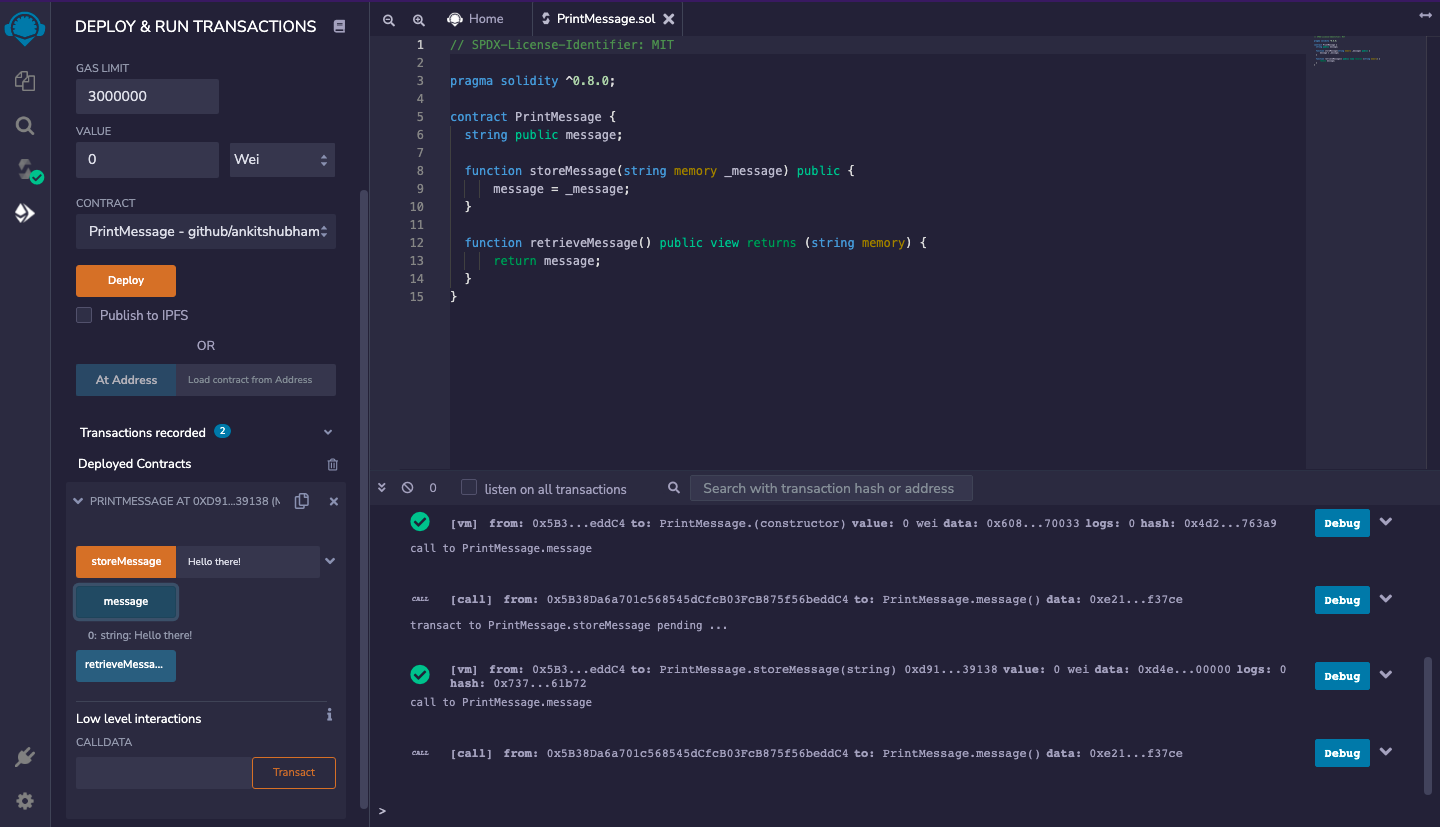The height and width of the screenshot is (827, 1440).
Task: Toggle the Publish to IPFS checkbox
Action: (84, 315)
